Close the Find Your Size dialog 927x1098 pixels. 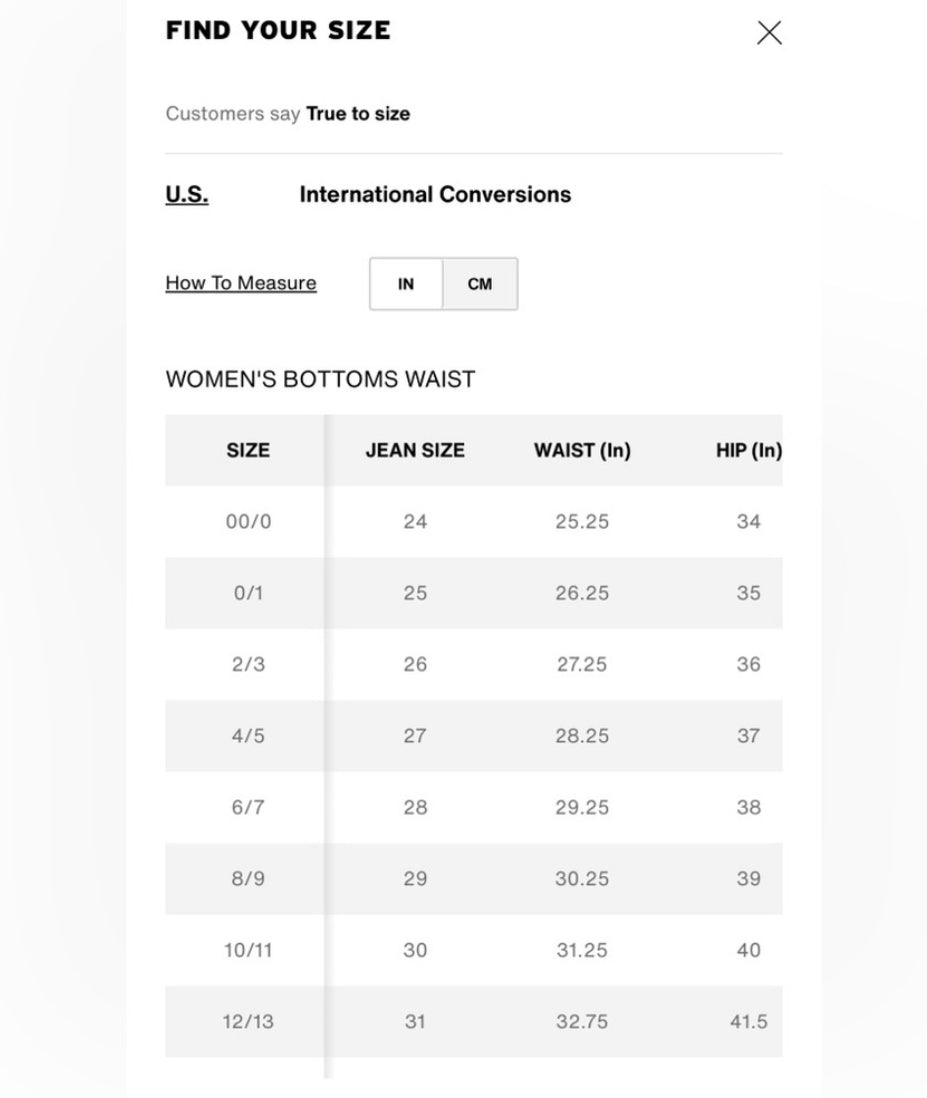tap(769, 33)
